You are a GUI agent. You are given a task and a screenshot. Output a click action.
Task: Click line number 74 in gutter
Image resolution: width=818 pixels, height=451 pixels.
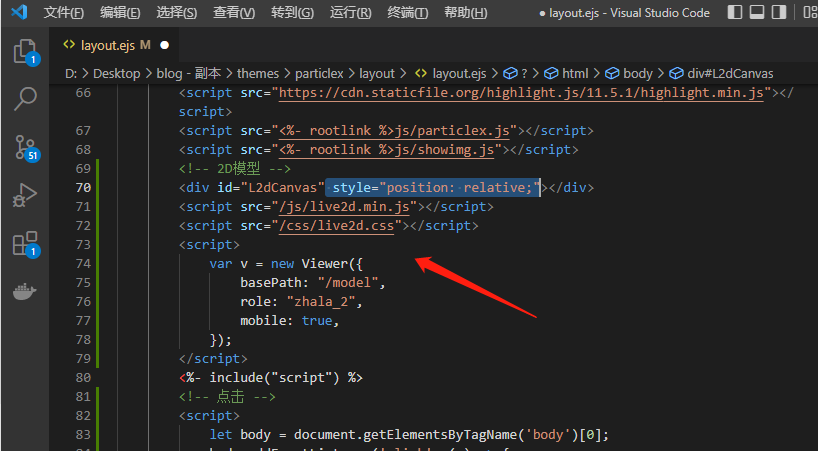click(x=83, y=263)
